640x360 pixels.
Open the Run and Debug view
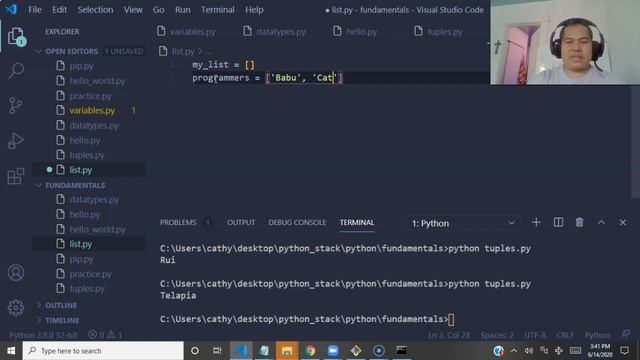(16, 141)
